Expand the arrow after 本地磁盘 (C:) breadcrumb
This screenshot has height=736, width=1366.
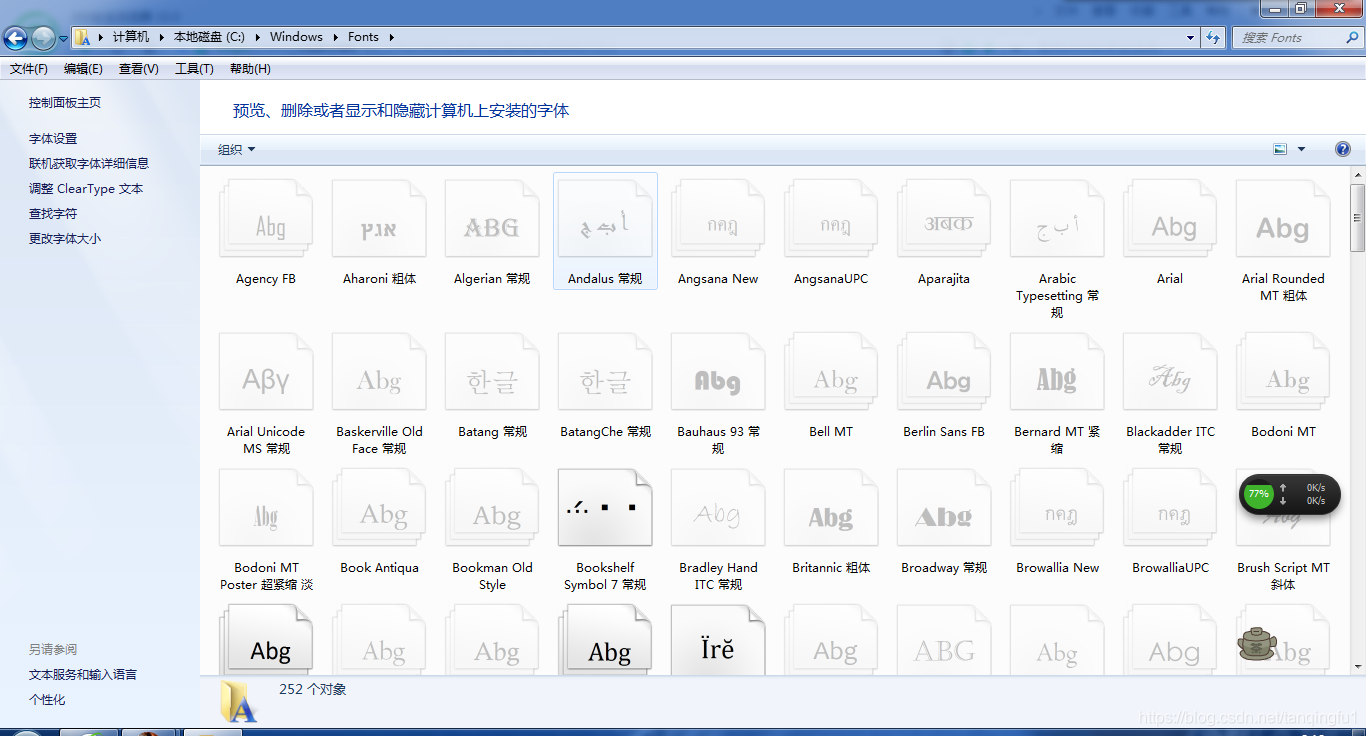point(258,37)
